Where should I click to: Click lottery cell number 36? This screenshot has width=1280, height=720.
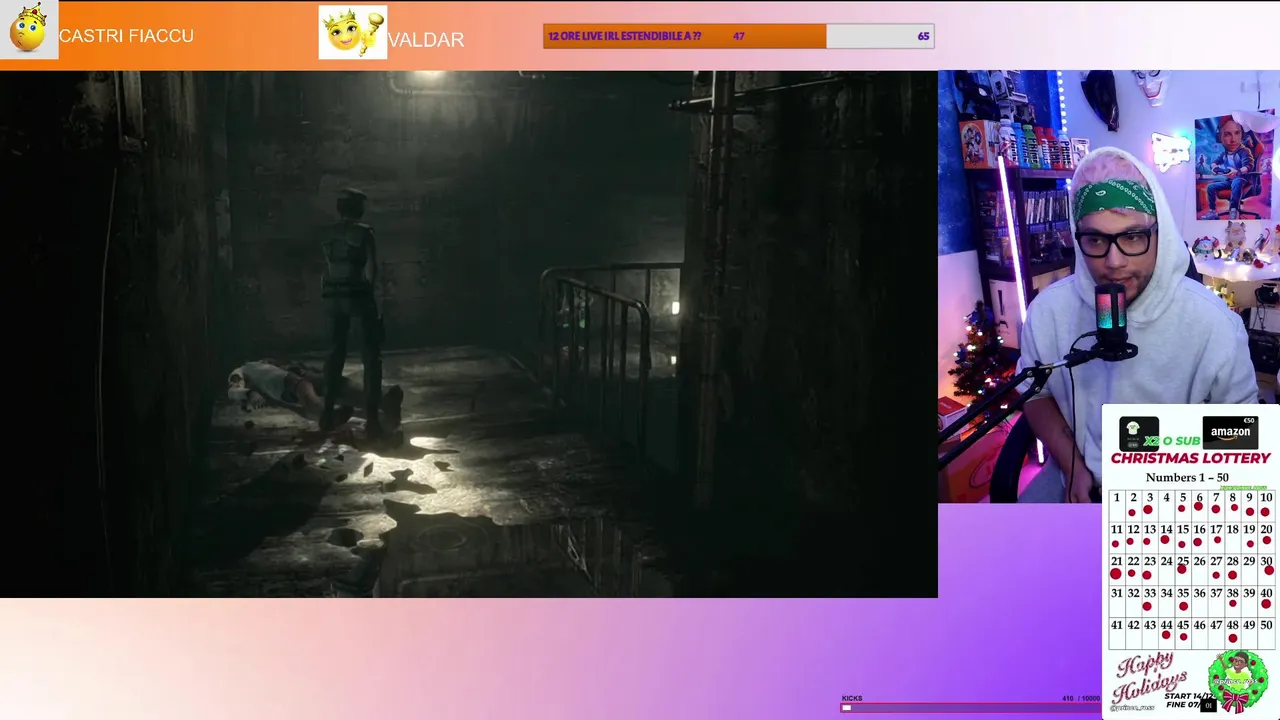1199,599
